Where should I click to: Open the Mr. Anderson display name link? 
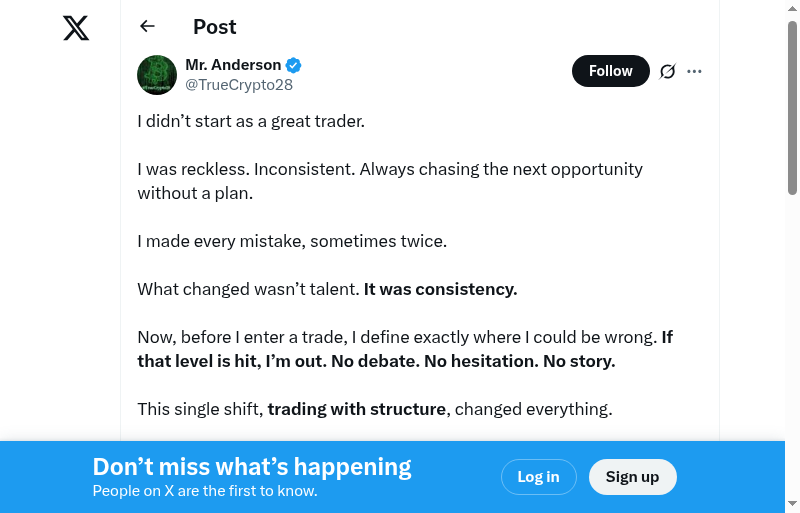click(x=233, y=65)
